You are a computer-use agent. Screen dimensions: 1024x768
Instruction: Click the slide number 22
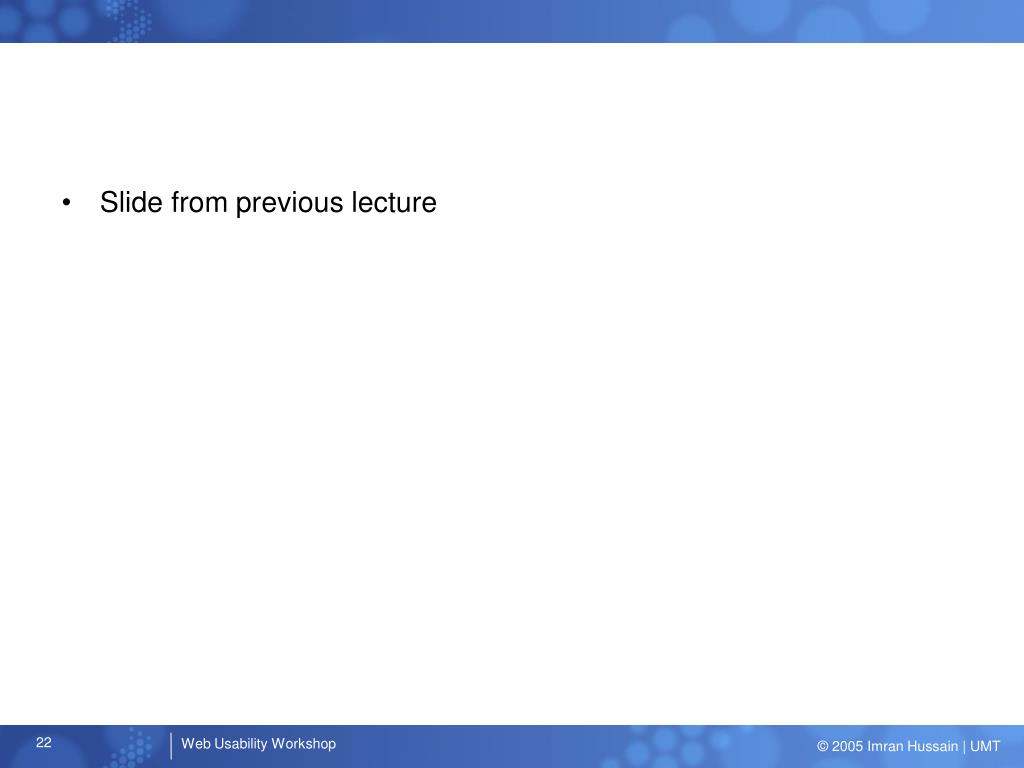click(44, 743)
